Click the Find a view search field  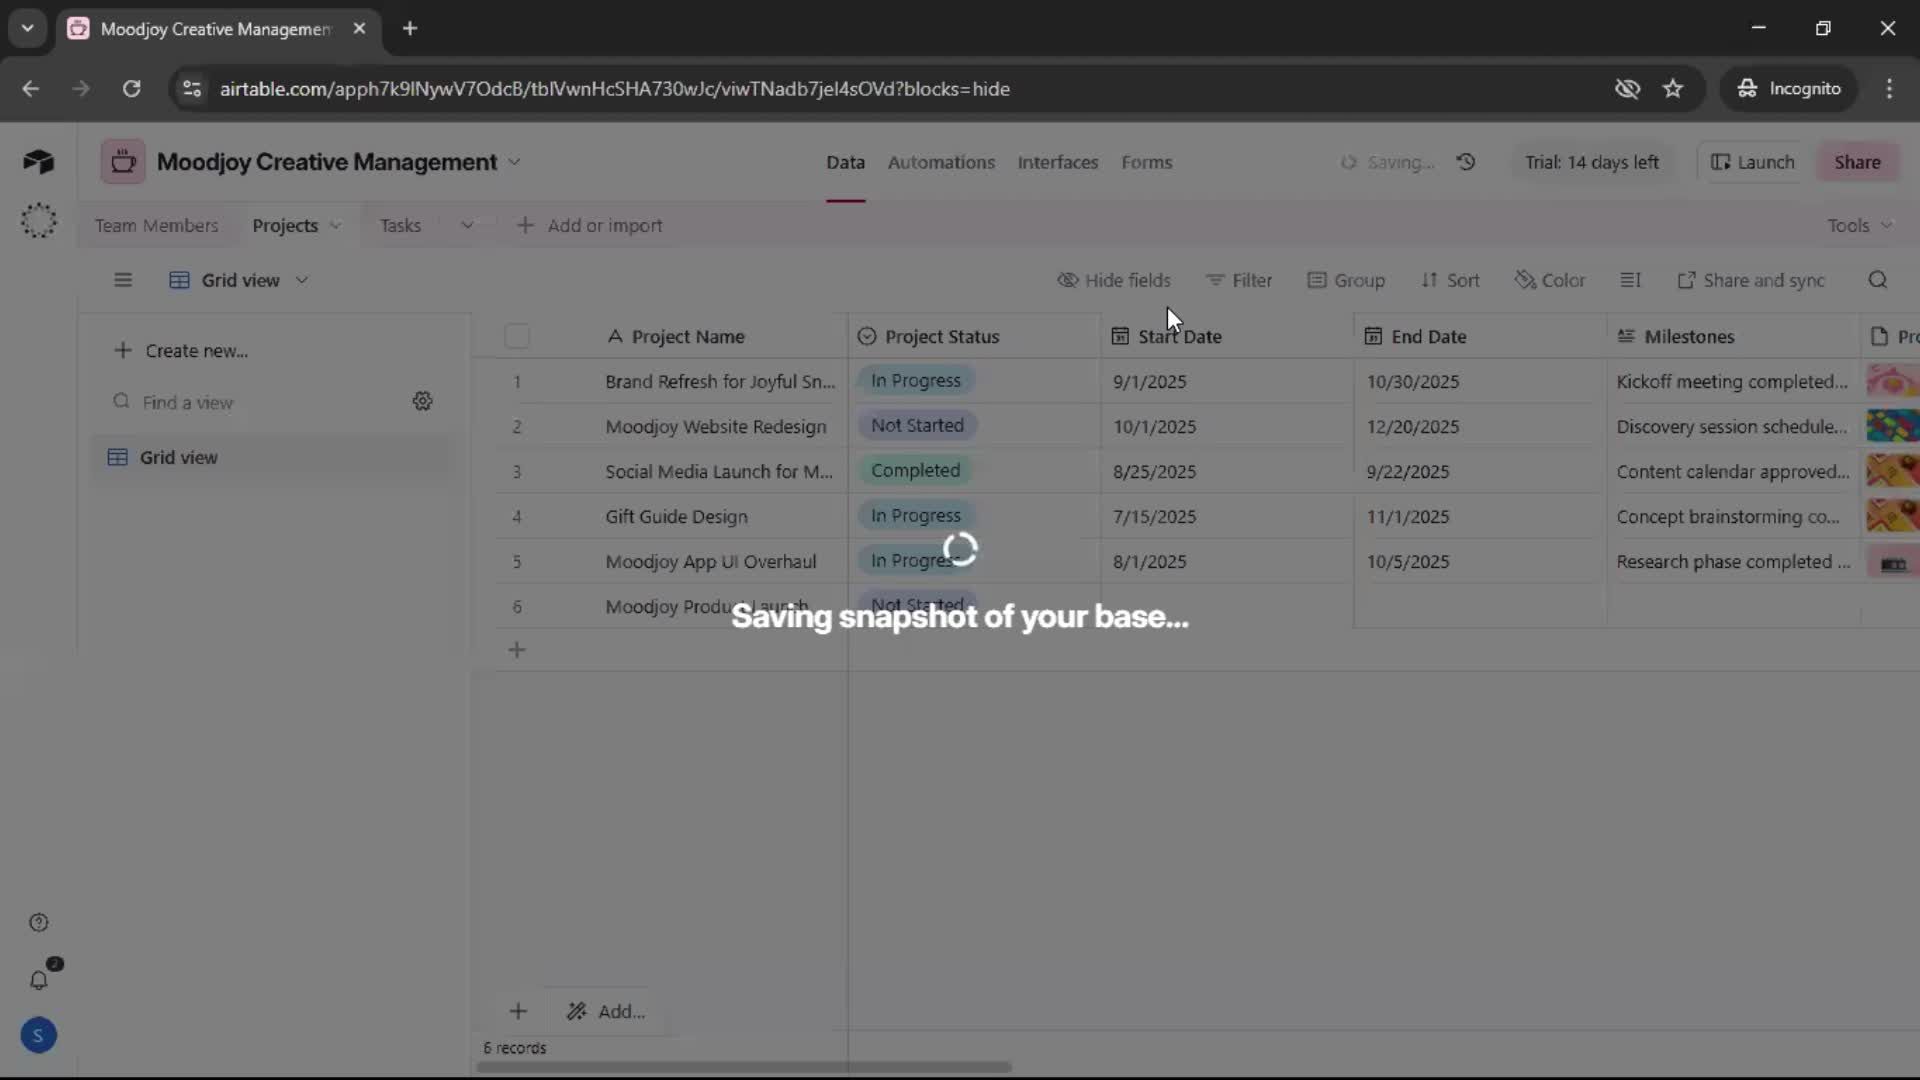coord(256,402)
